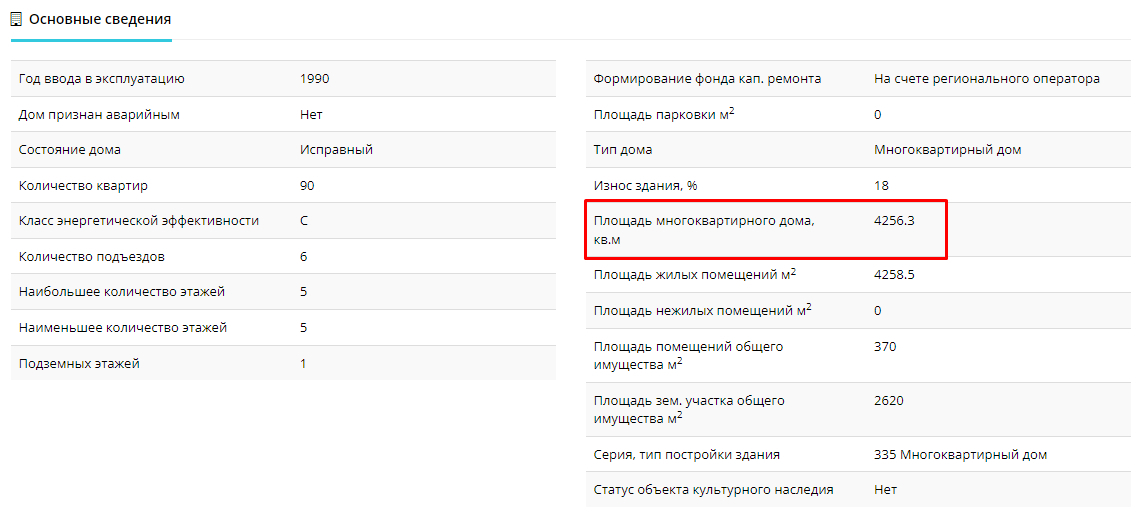Select the Год ввода в эксплуатацию label
Viewport: 1143px width, 521px height.
click(101, 79)
